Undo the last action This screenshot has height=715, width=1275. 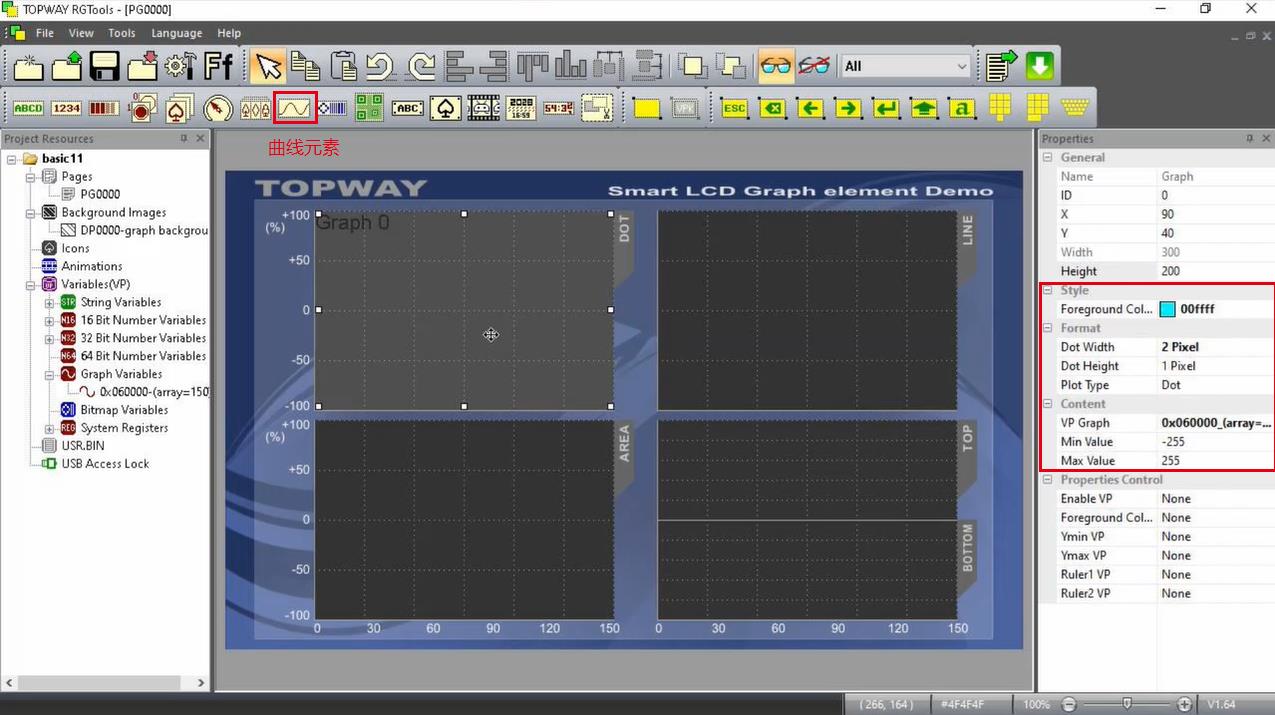[x=380, y=66]
